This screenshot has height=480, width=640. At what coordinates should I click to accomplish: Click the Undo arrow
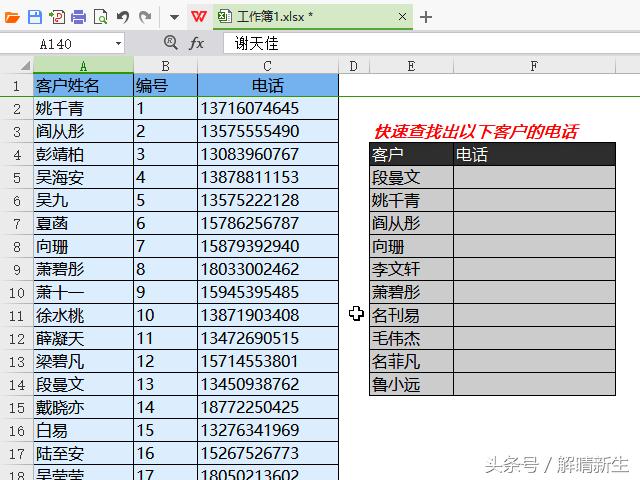tap(122, 17)
